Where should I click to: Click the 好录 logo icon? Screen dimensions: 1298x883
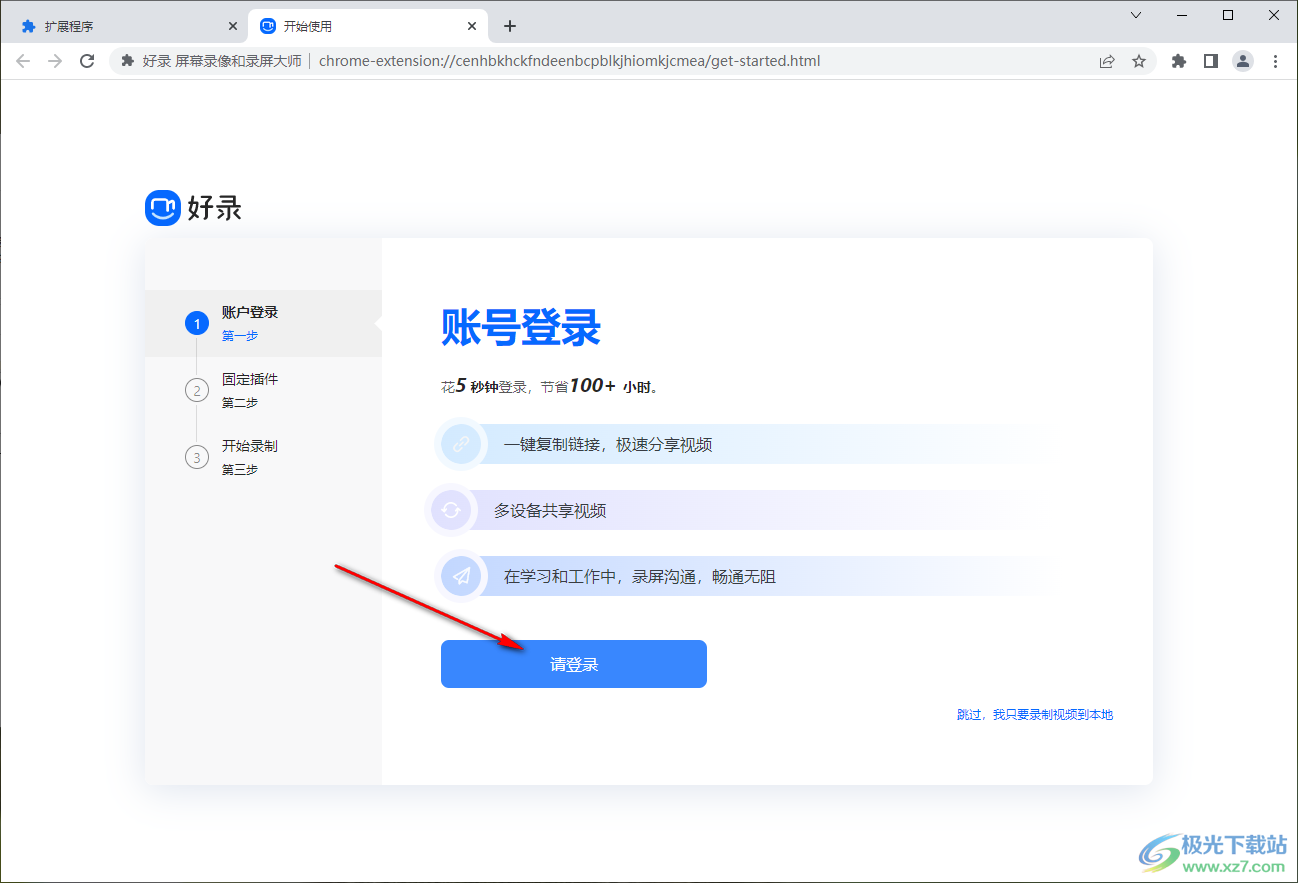coord(162,208)
